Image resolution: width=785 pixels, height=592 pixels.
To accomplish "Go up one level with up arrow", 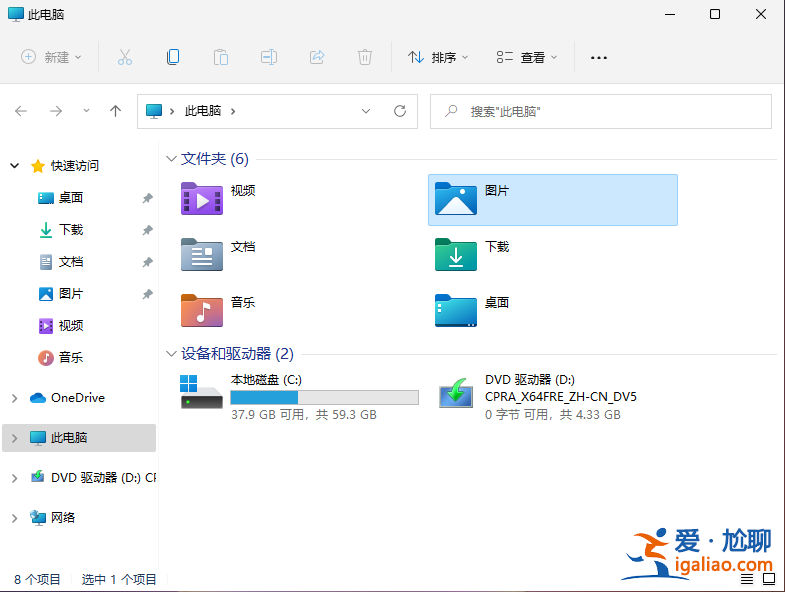I will pyautogui.click(x=116, y=111).
